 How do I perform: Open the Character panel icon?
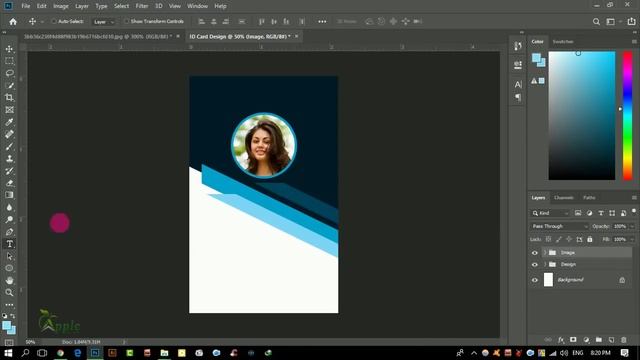[518, 84]
